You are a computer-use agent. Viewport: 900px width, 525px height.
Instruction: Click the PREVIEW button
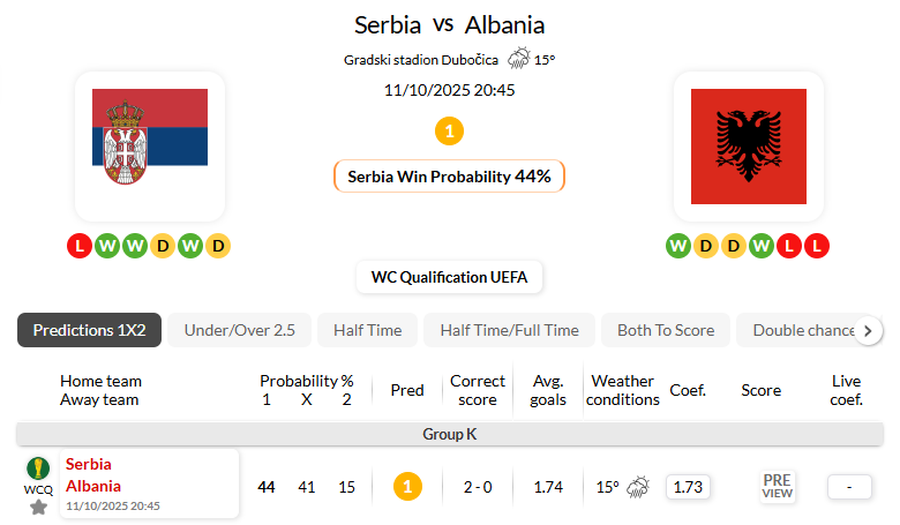(x=777, y=487)
